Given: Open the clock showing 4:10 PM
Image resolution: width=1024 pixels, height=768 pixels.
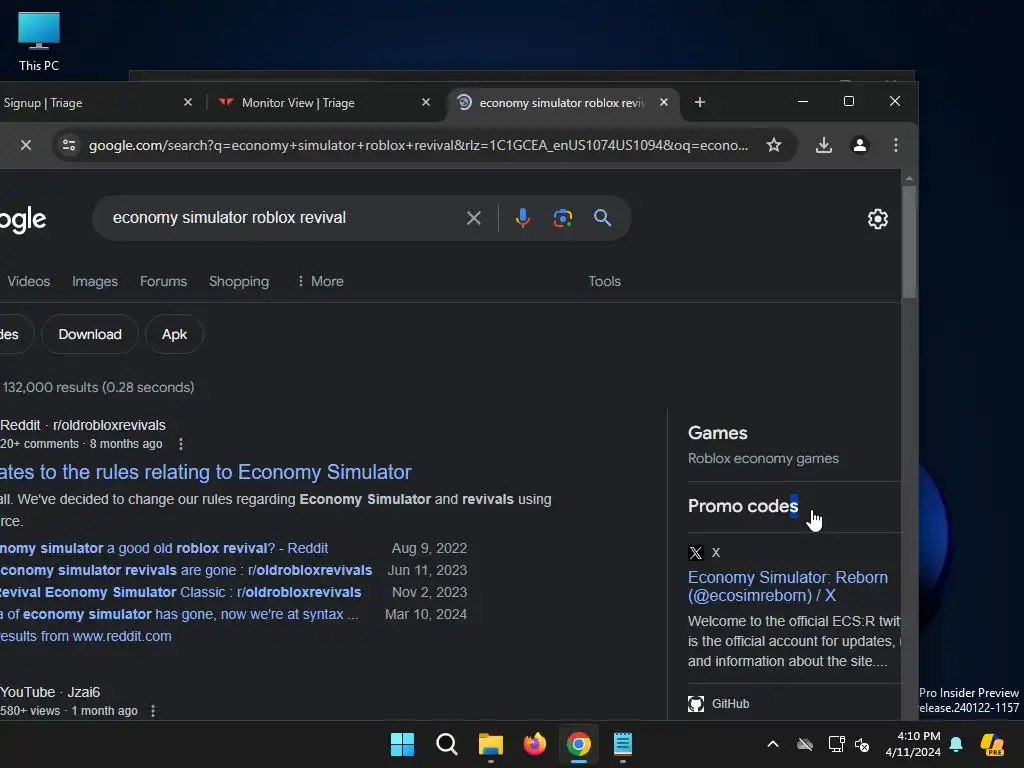Looking at the screenshot, I should coord(913,744).
